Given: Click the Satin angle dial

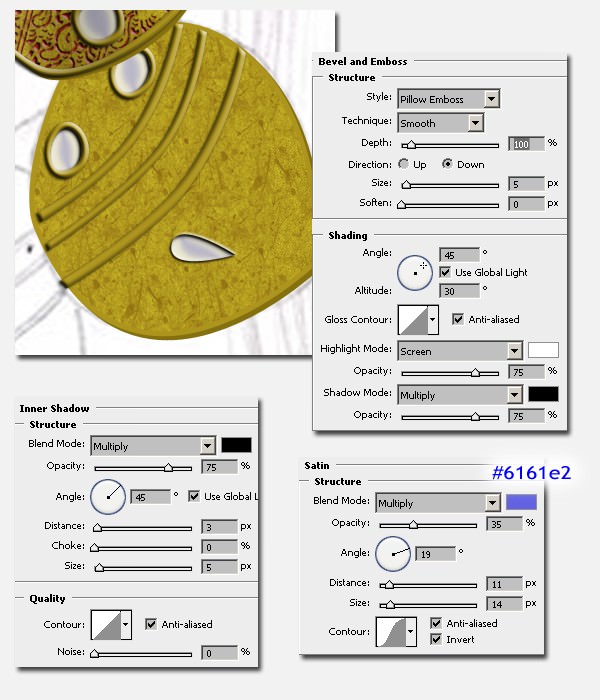Looking at the screenshot, I should (x=392, y=554).
